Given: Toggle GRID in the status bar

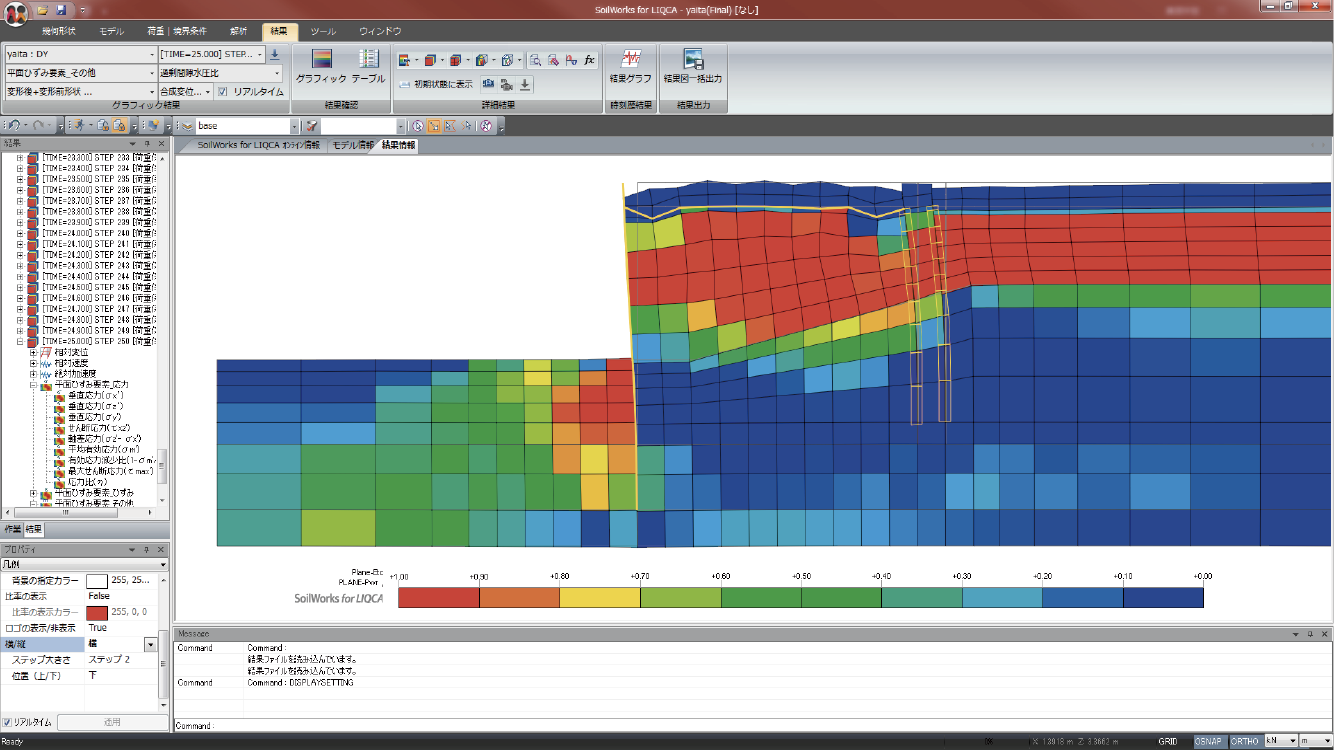Looking at the screenshot, I should [x=1168, y=741].
